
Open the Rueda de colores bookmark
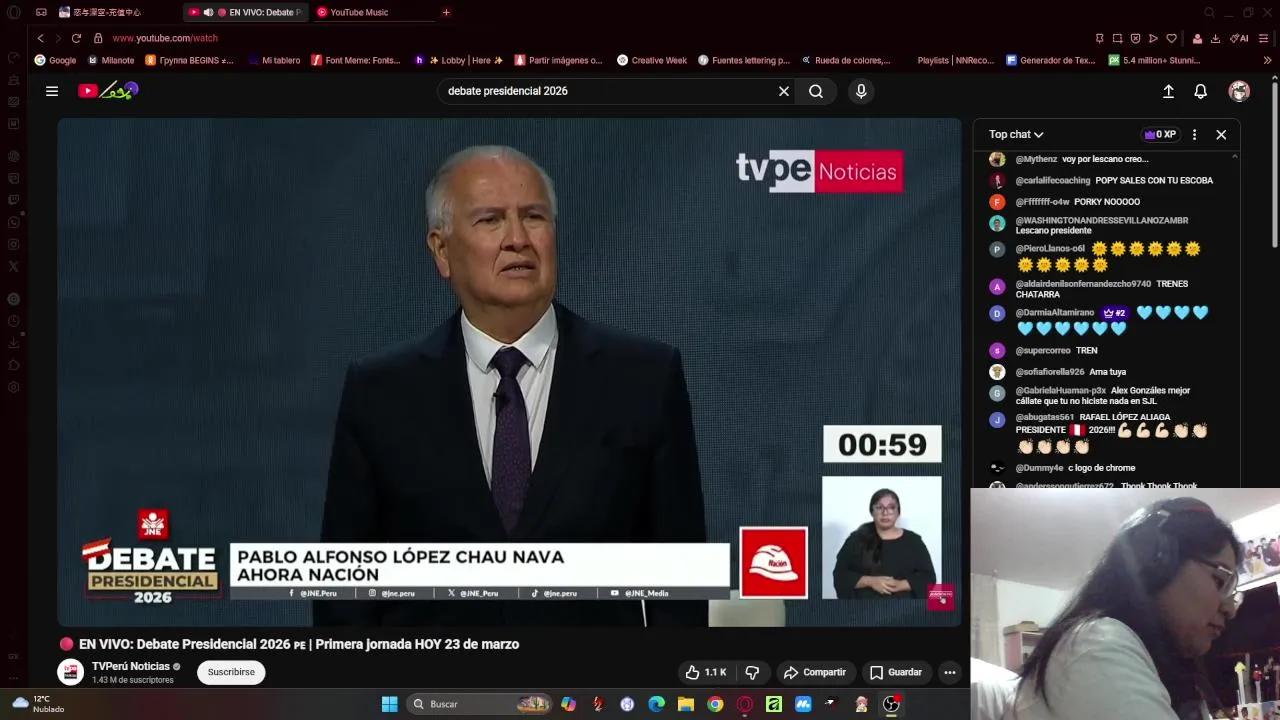[846, 60]
